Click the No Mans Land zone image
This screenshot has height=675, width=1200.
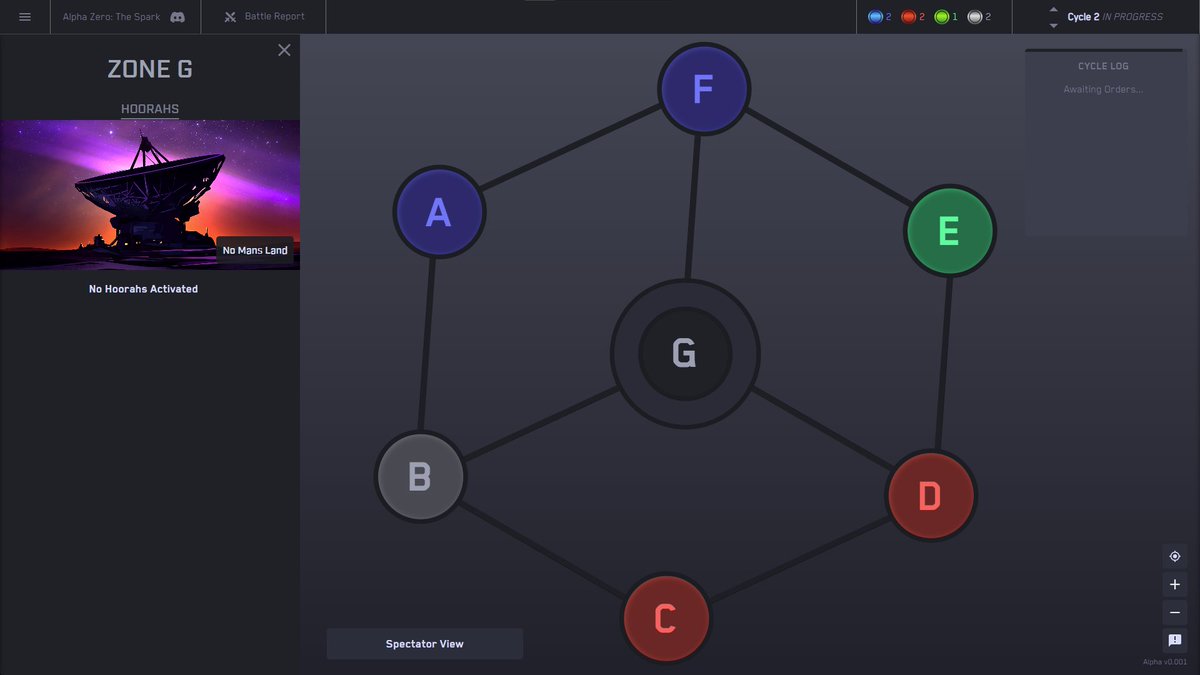(150, 195)
